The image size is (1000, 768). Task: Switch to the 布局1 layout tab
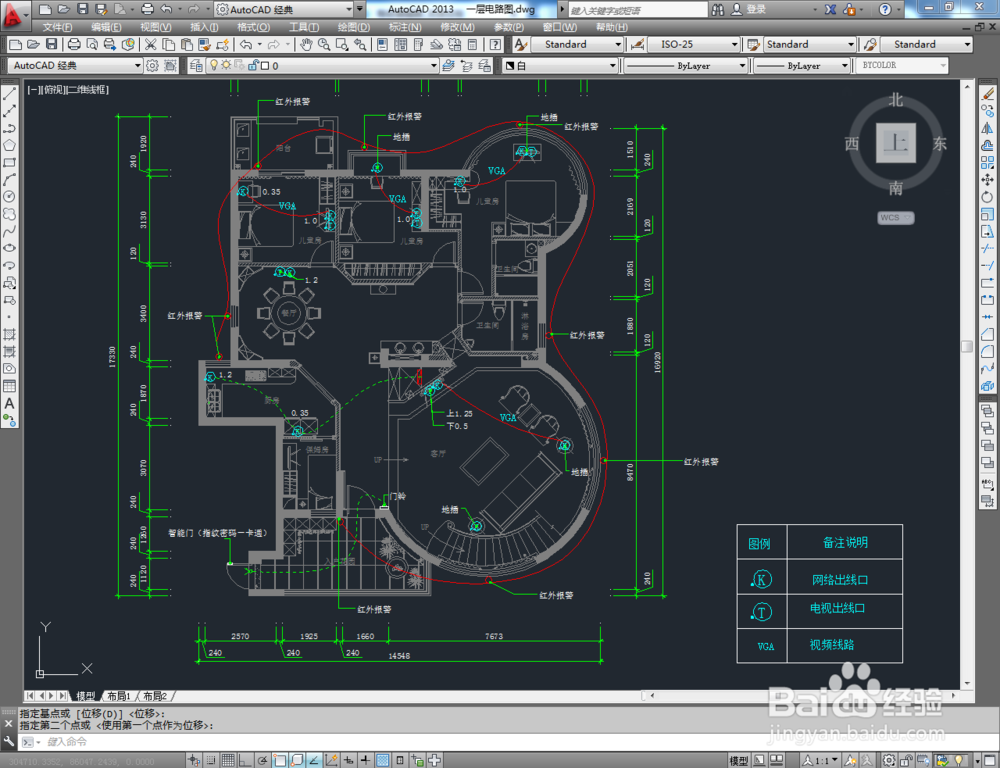(x=119, y=696)
